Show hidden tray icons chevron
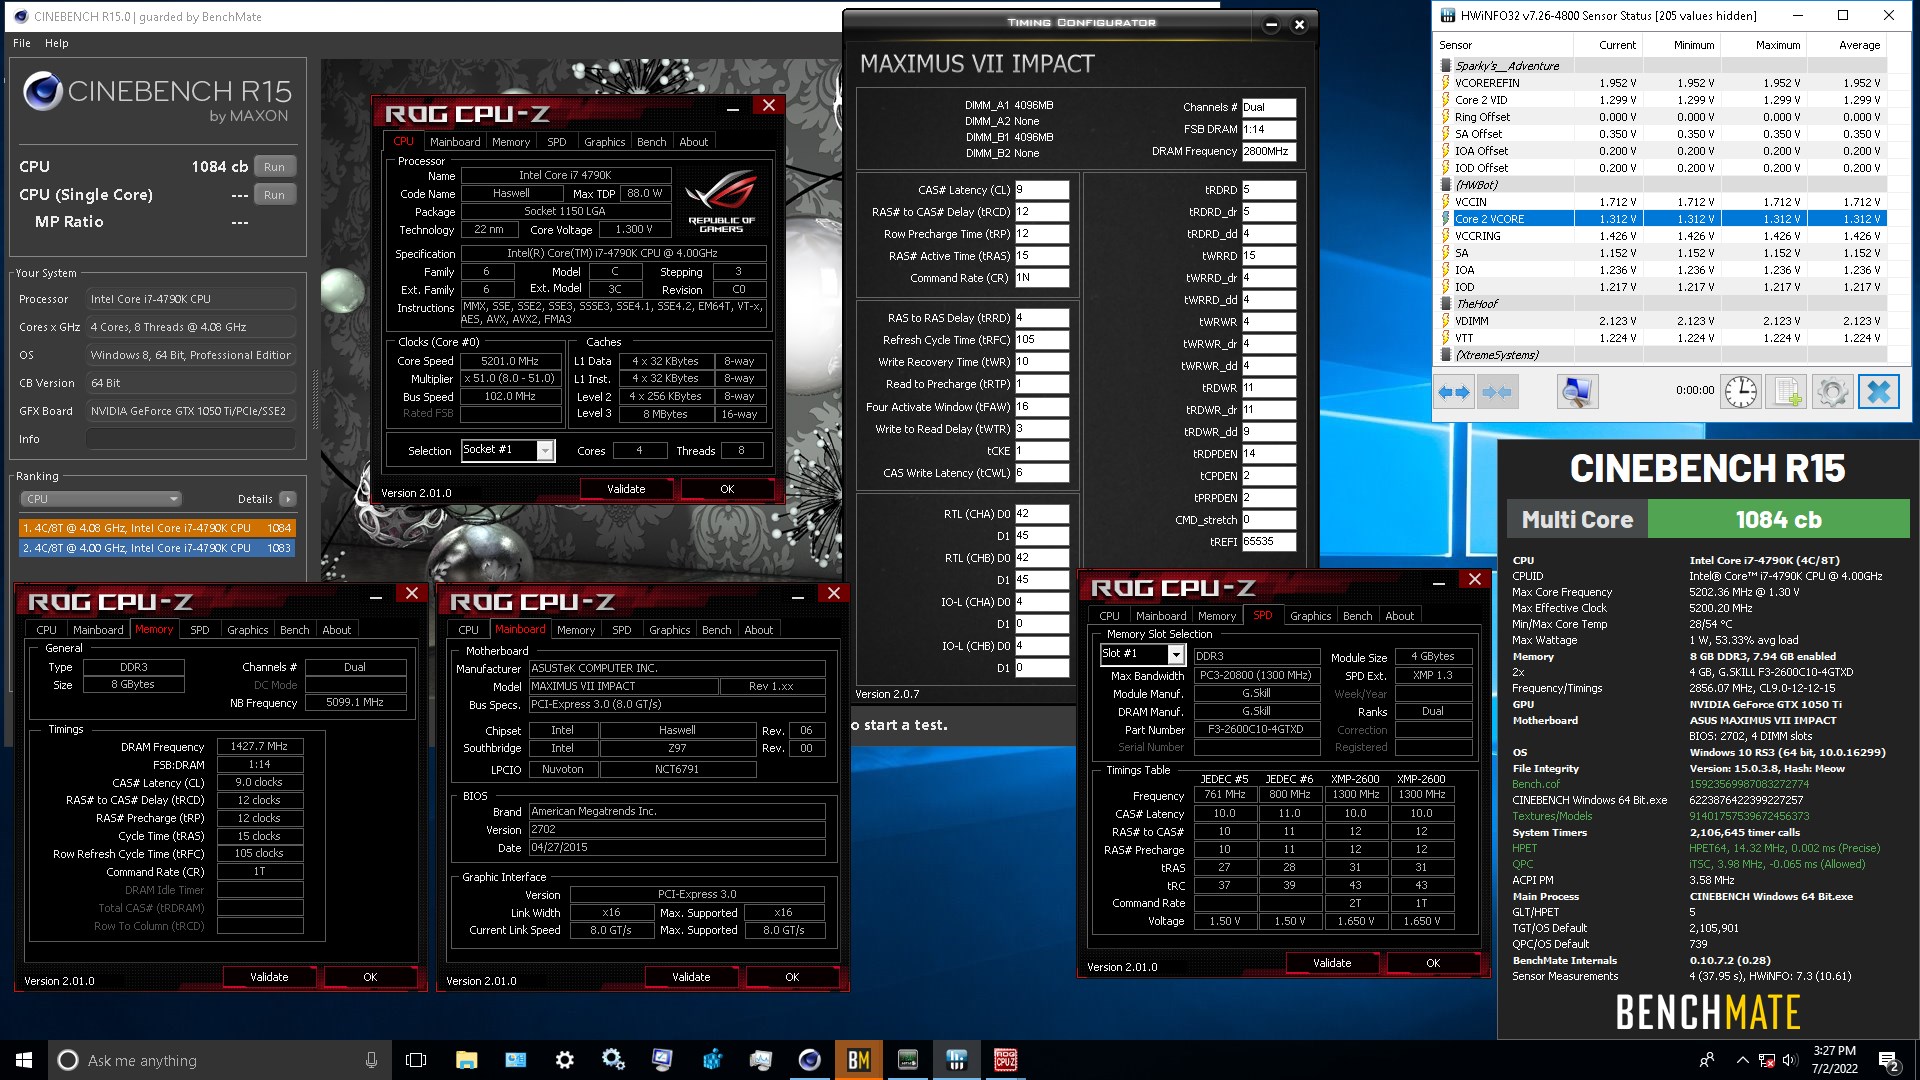1920x1080 pixels. (1742, 1060)
